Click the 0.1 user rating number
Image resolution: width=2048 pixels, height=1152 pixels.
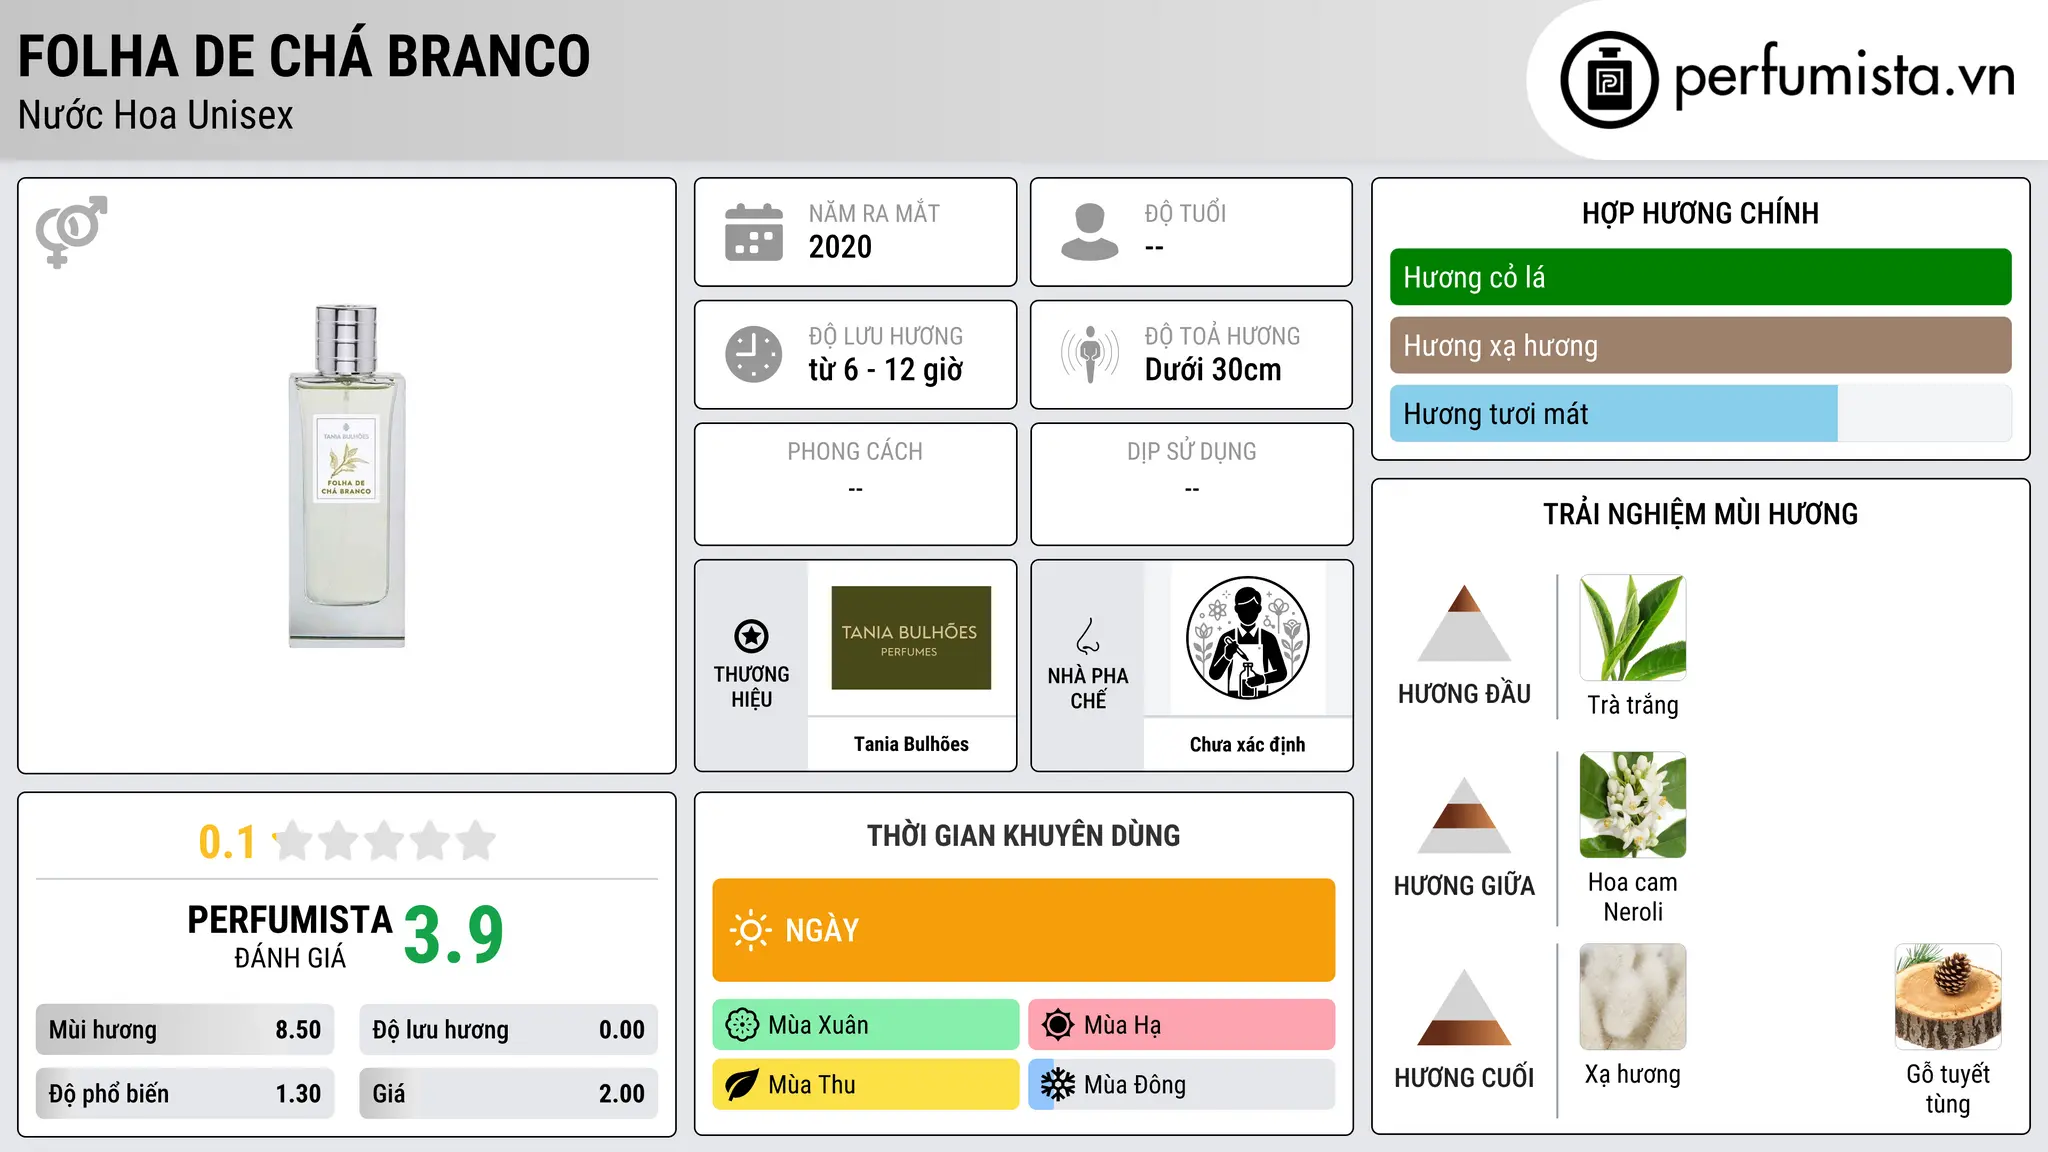(227, 842)
